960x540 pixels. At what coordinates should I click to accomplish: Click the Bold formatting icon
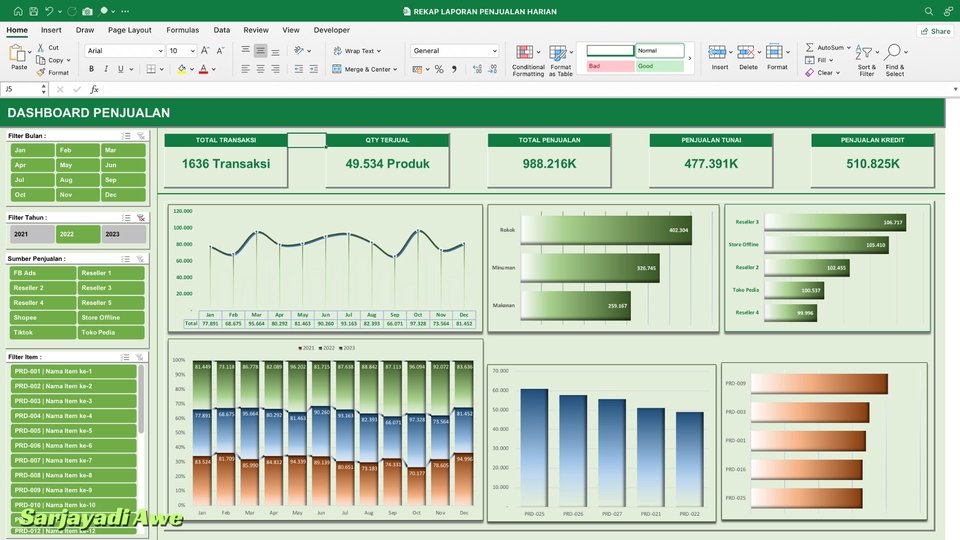click(91, 69)
